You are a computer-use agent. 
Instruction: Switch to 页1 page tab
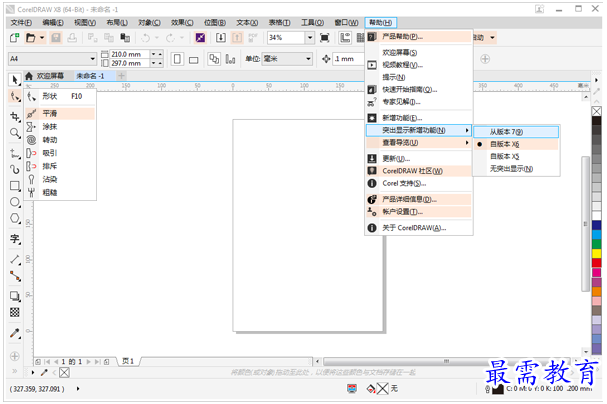click(x=128, y=361)
